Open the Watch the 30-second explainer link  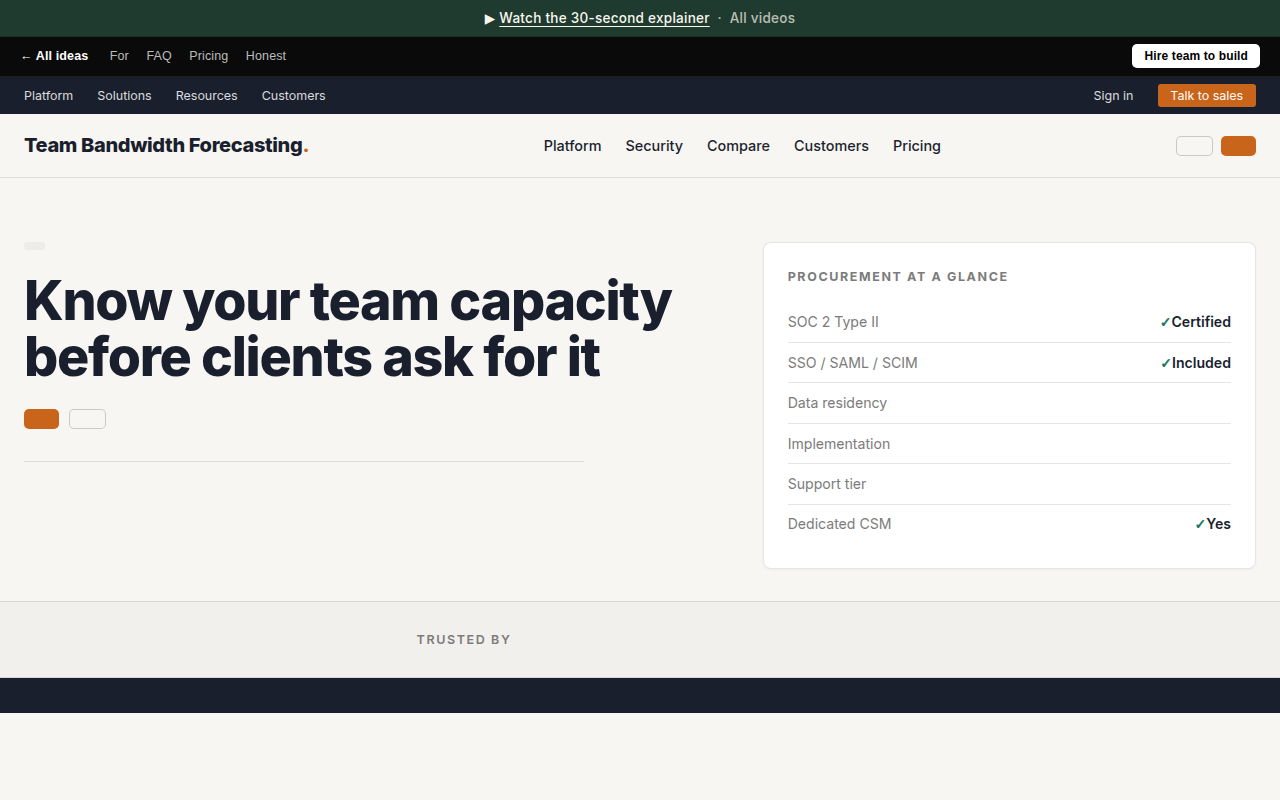coord(604,18)
